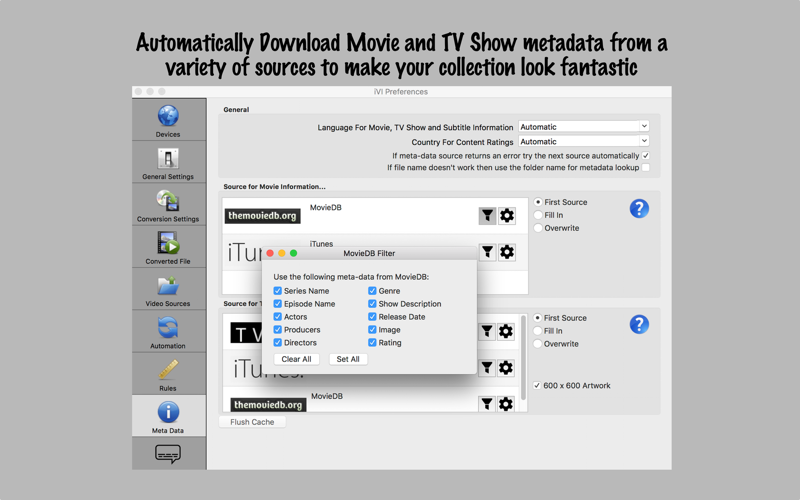
Task: Open the Devices globe icon in sidebar
Action: click(168, 116)
